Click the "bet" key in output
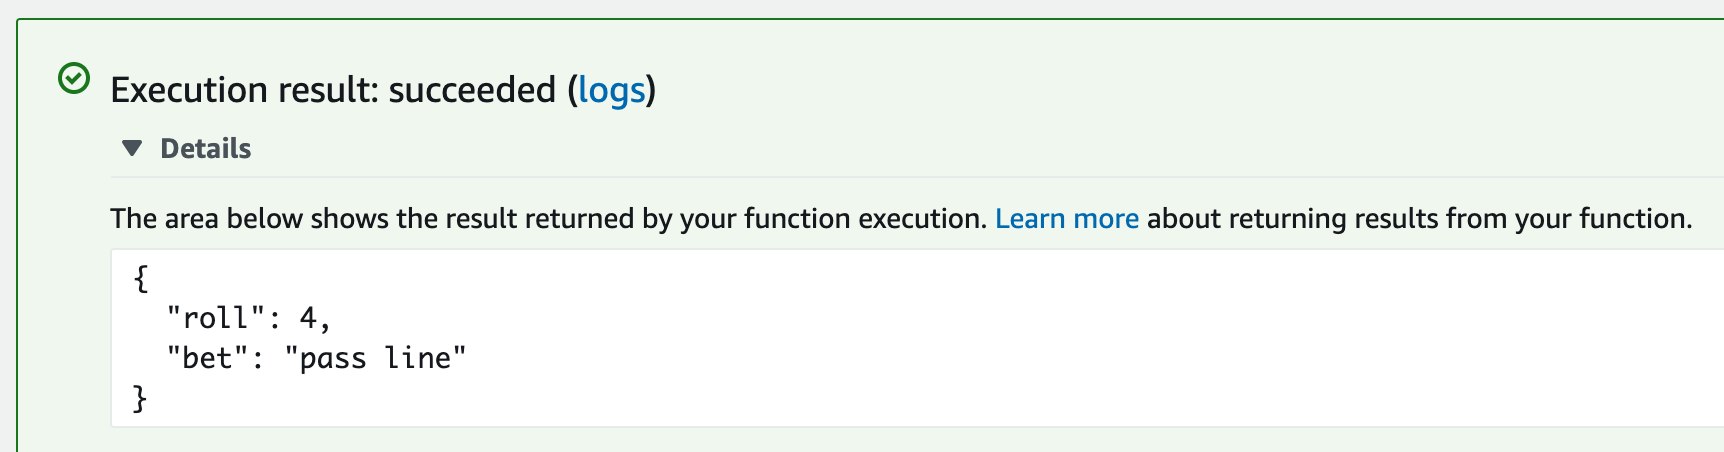The height and width of the screenshot is (452, 1724). pyautogui.click(x=207, y=358)
